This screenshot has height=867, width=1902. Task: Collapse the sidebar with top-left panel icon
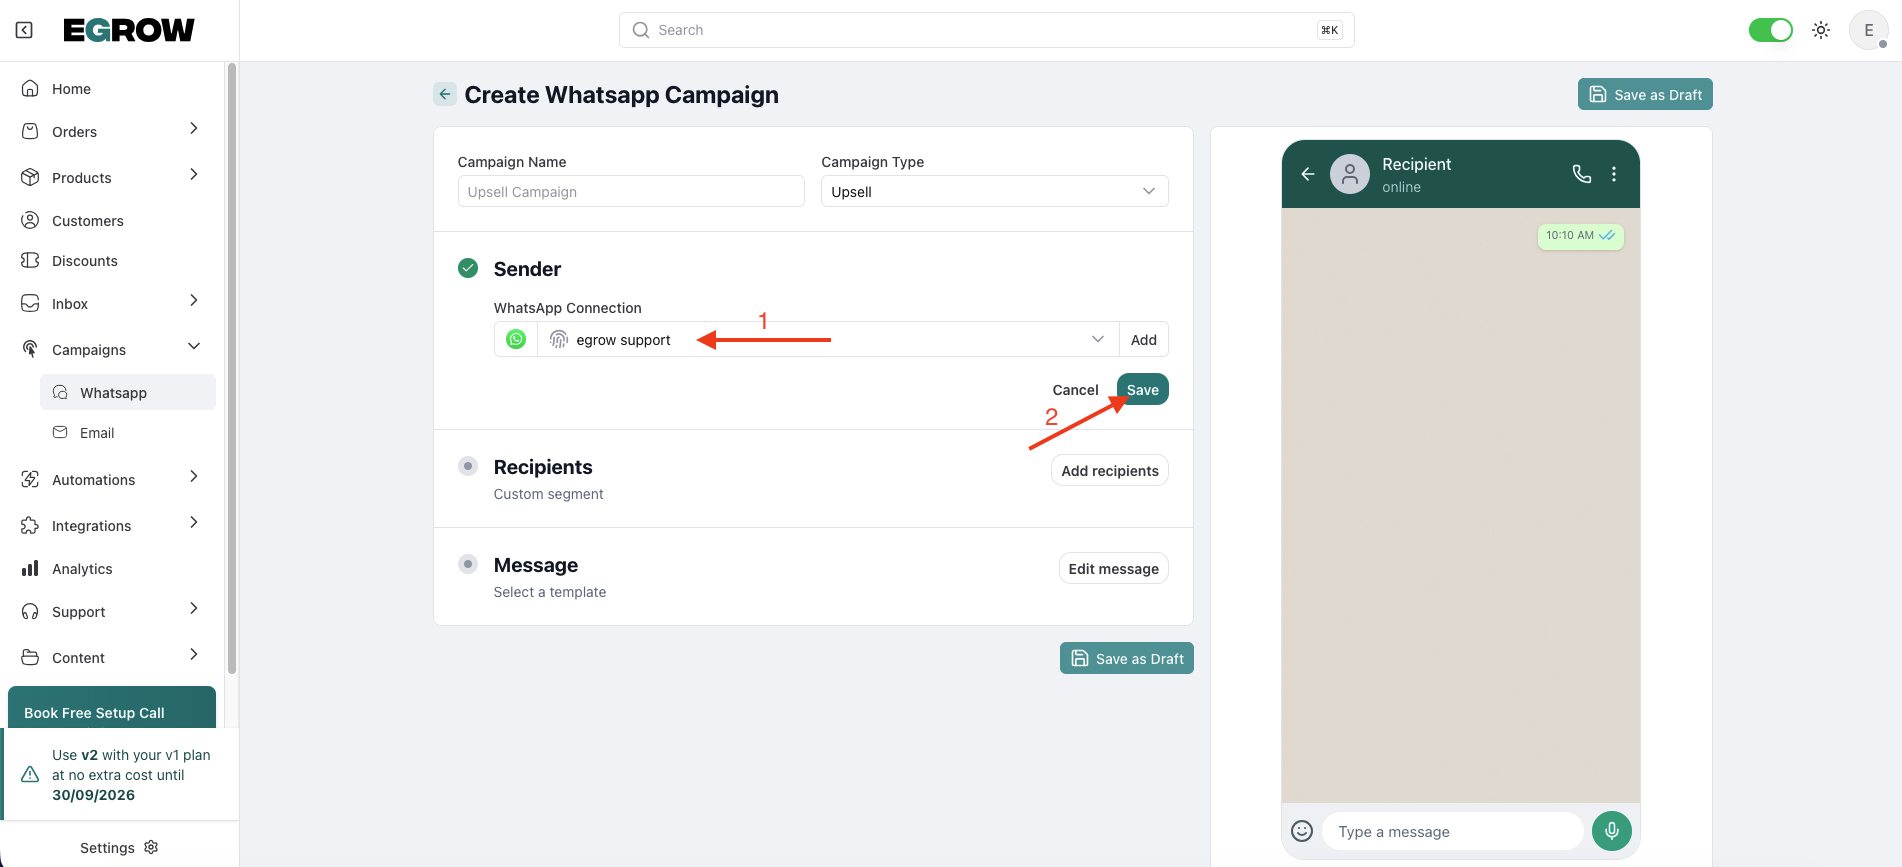tap(24, 30)
